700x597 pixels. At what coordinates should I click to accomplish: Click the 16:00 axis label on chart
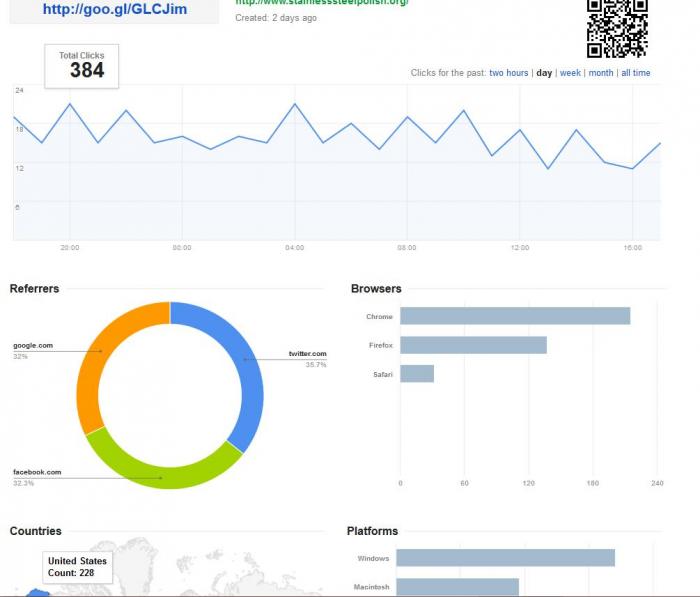coord(633,248)
